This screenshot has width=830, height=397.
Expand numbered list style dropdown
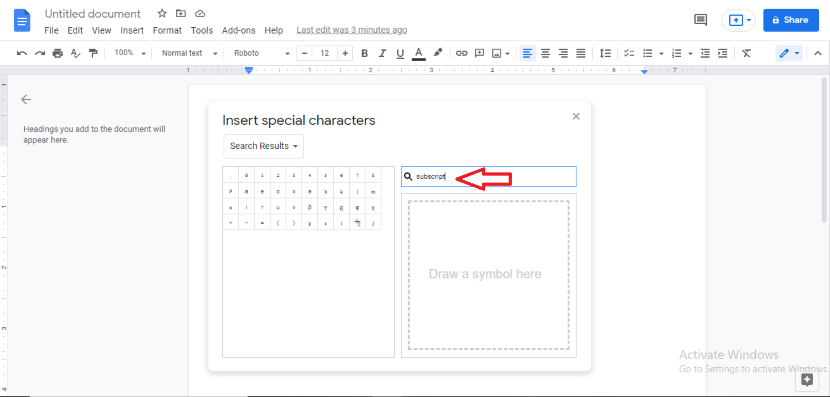[690, 53]
